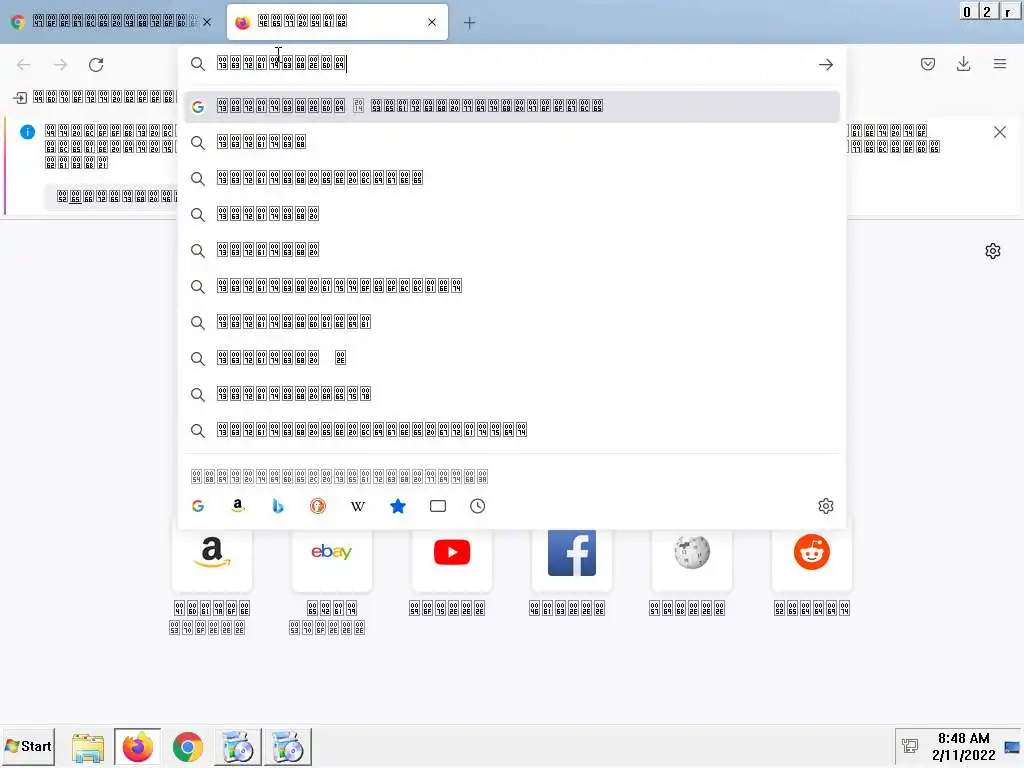Click the Show Desktop tray icon
This screenshot has height=768, width=1024.
pyautogui.click(x=1012, y=747)
